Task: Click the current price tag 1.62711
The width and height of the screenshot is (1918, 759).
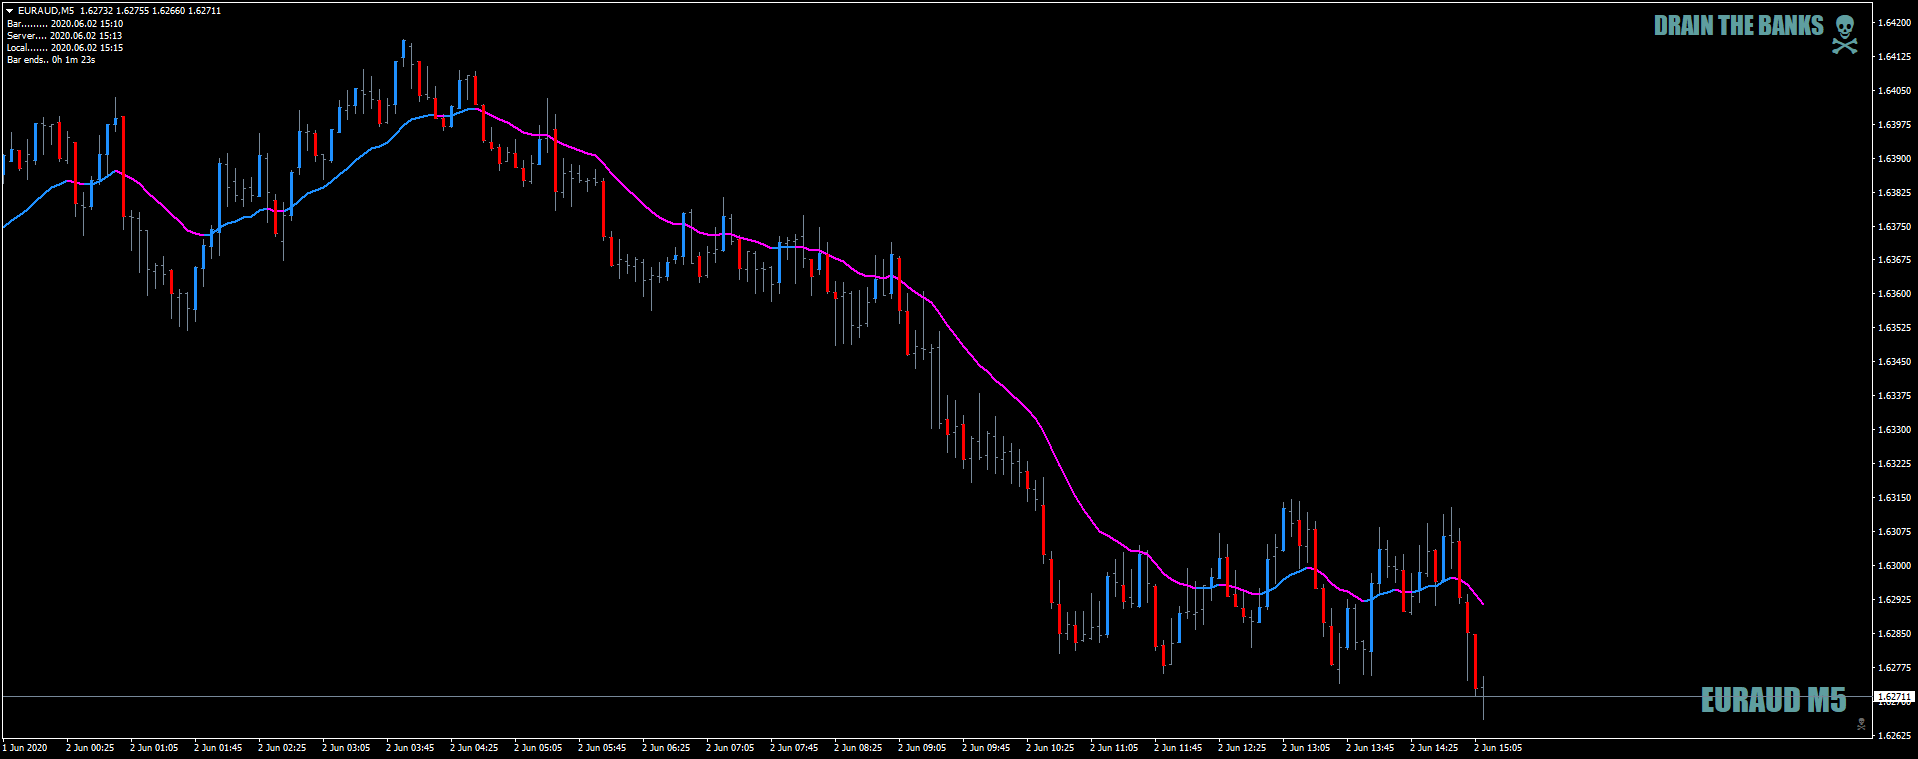Action: [x=1893, y=696]
